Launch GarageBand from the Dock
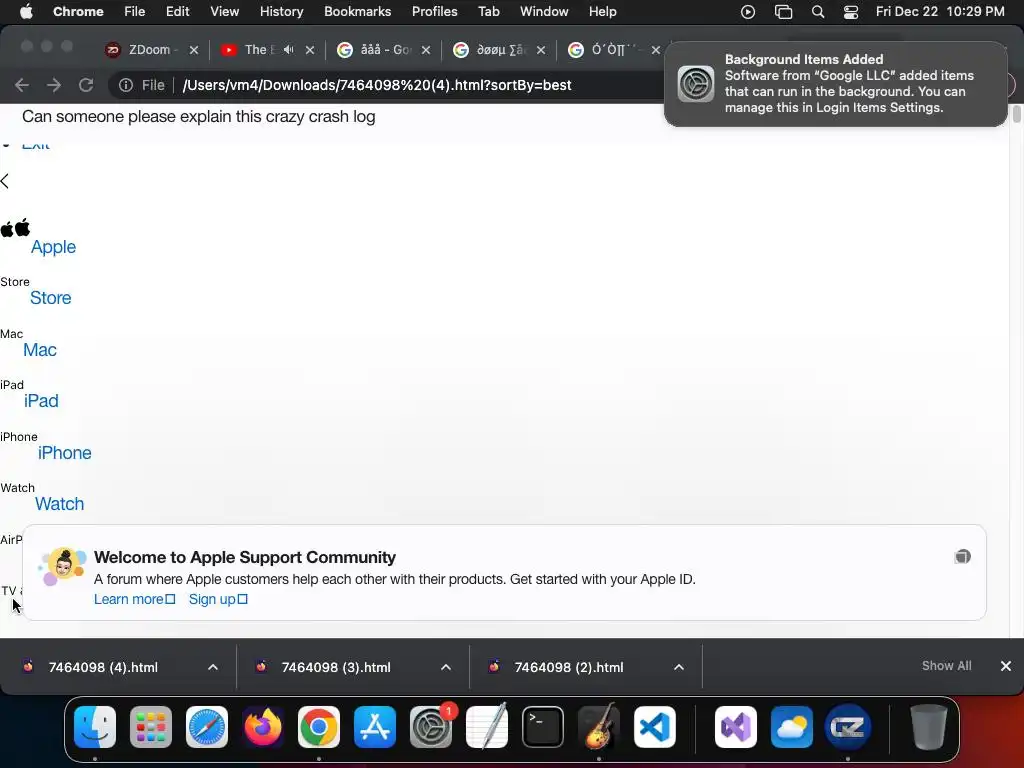1024x768 pixels. coord(599,727)
